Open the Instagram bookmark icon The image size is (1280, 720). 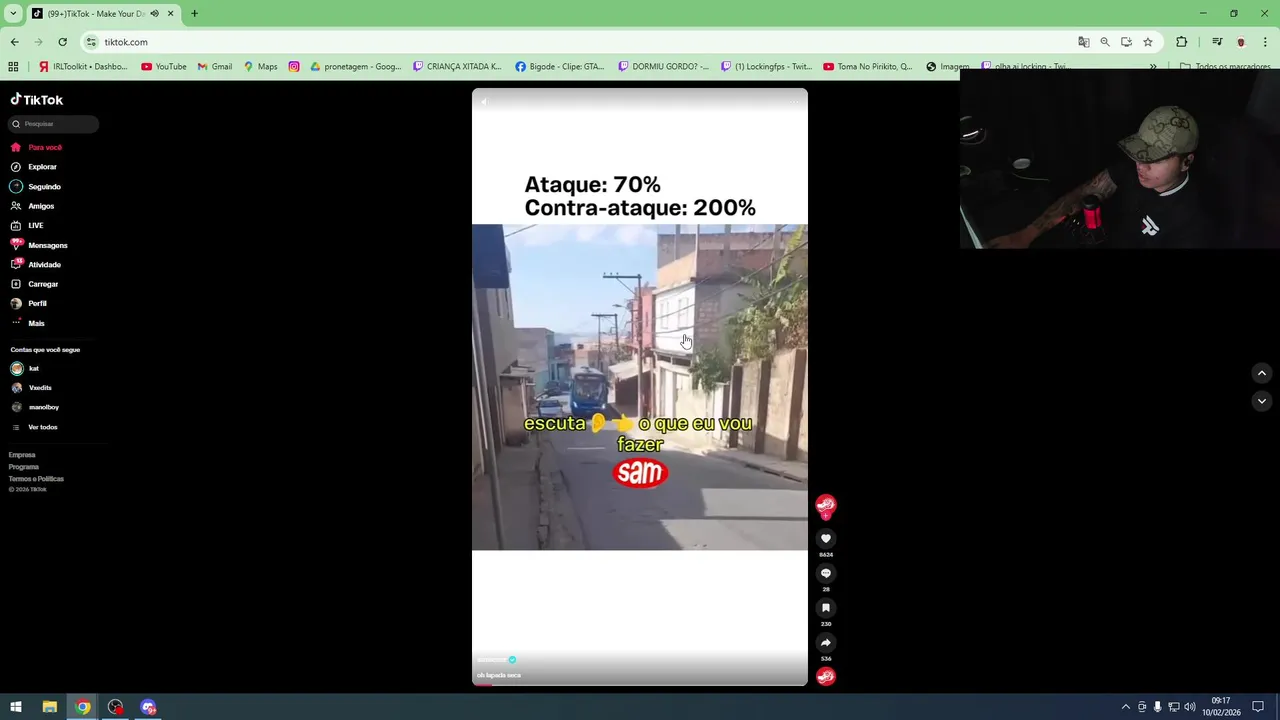click(294, 67)
